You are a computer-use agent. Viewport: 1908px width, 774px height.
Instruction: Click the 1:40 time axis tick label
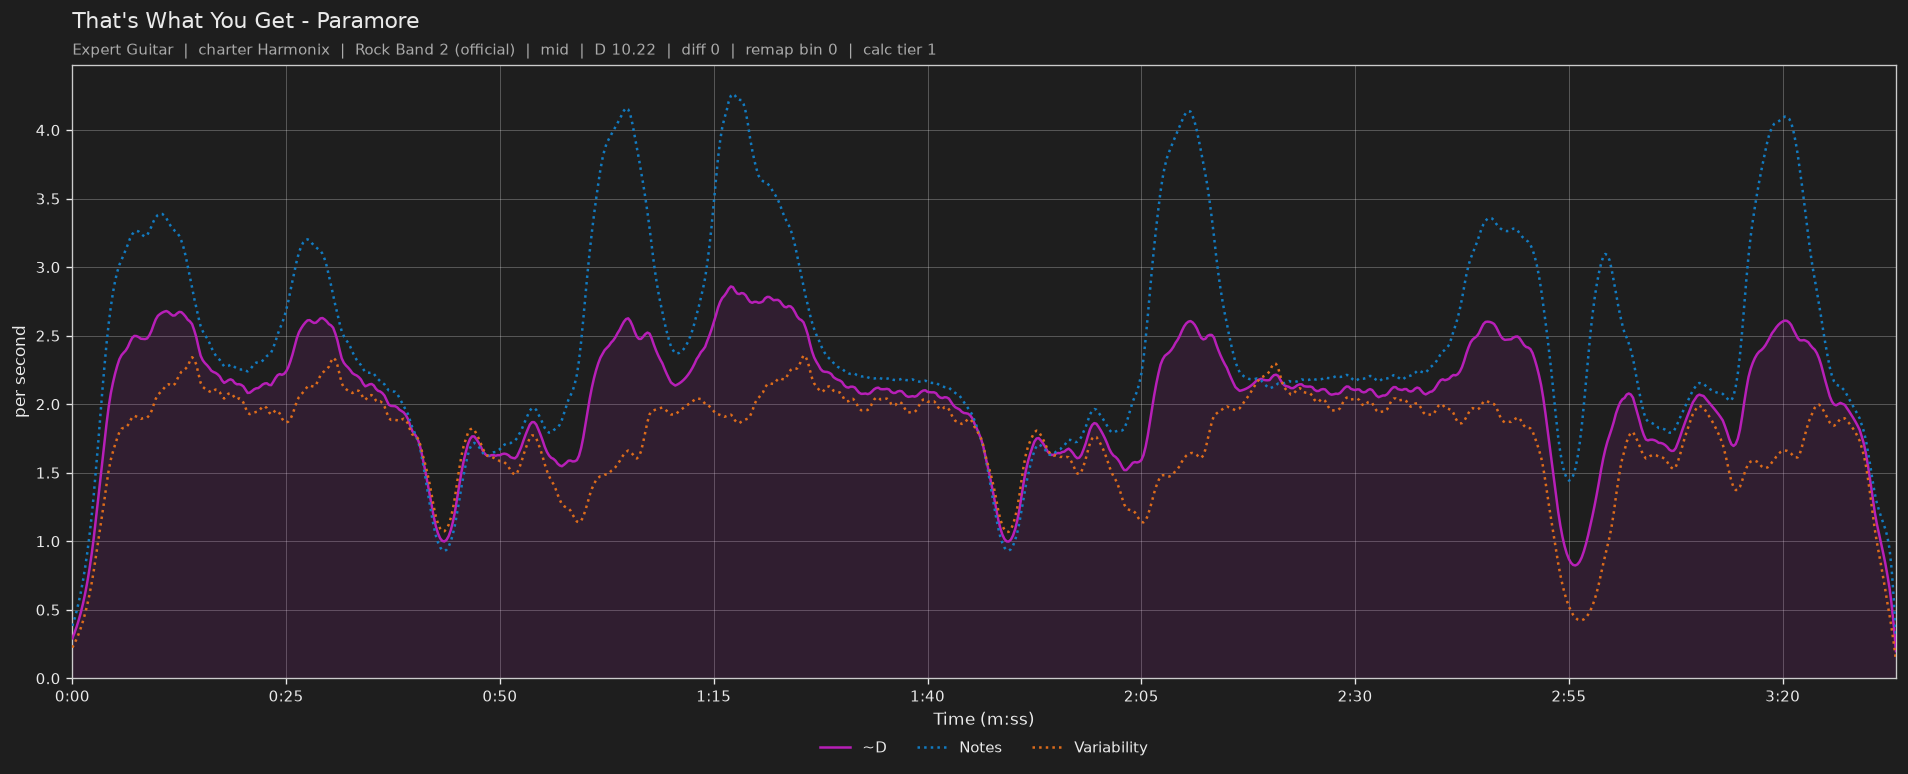click(927, 697)
